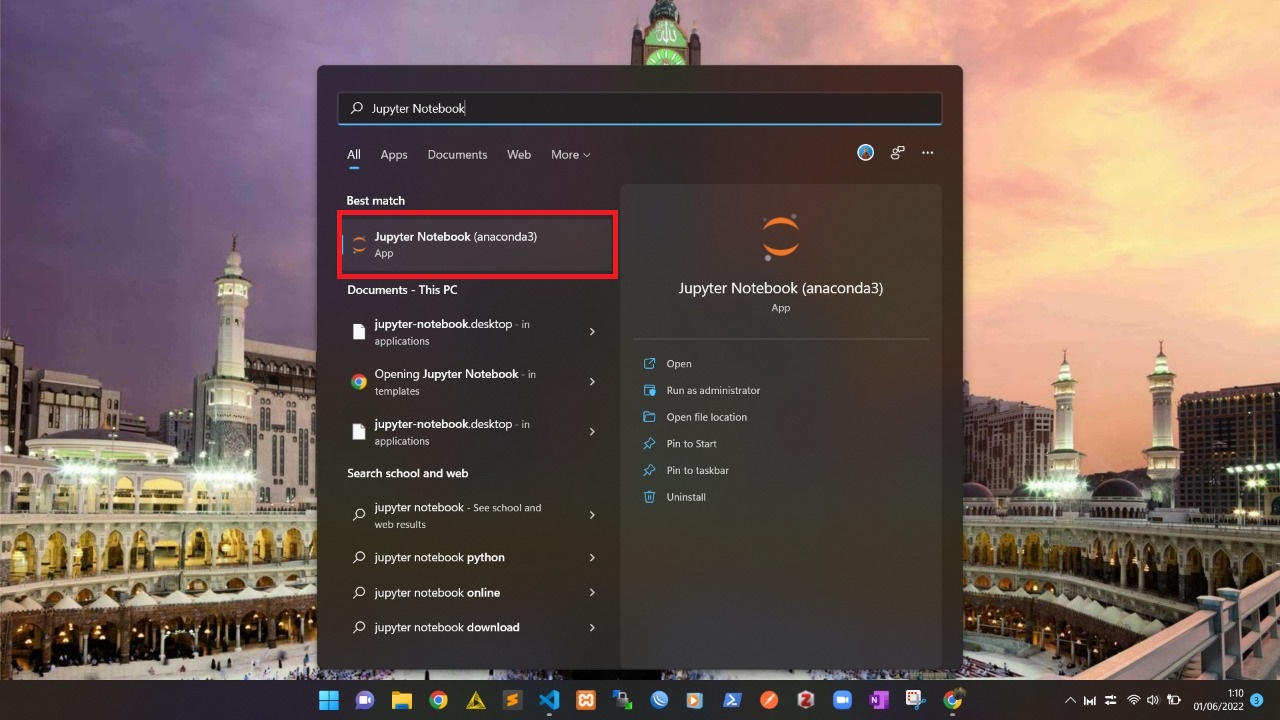The image size is (1280, 720).
Task: Open Teams Chat from taskbar
Action: [x=365, y=700]
